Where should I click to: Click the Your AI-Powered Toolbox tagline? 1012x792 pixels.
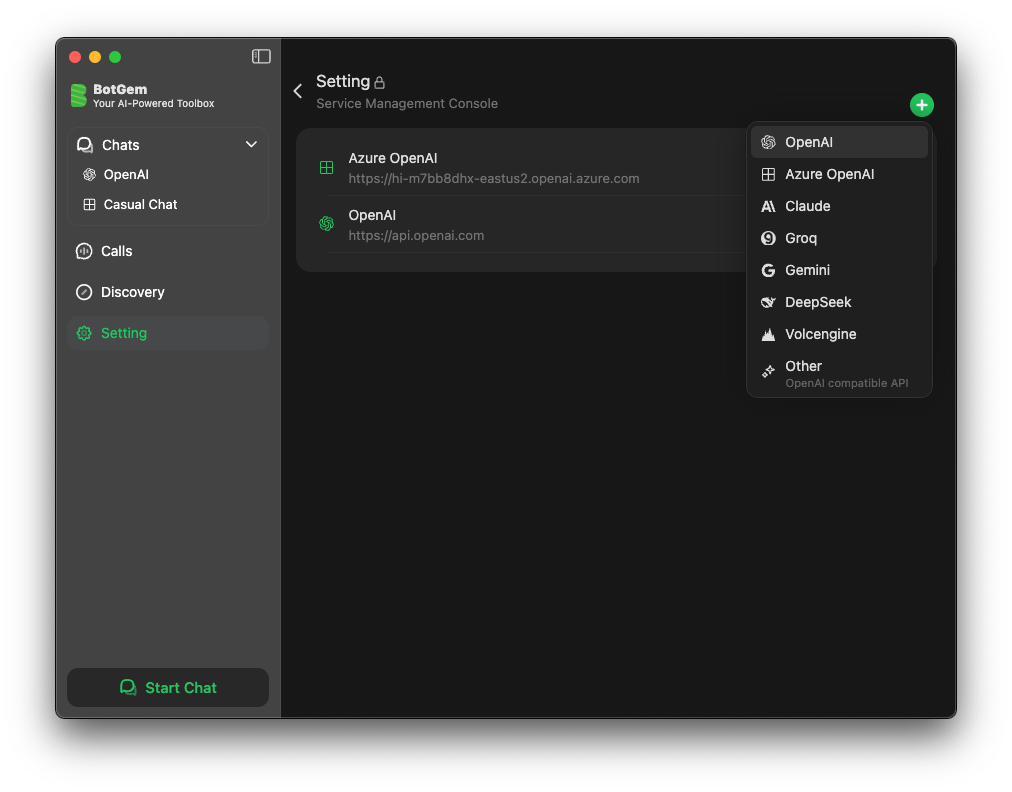pos(154,103)
